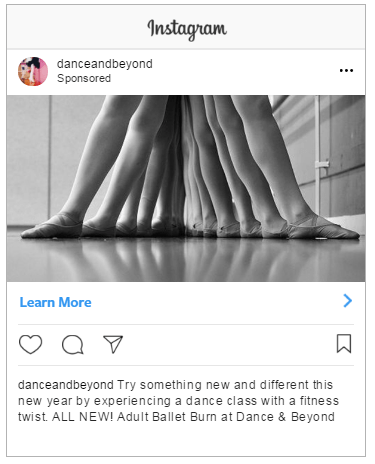Screen dimensions: 375x464
Task: Click the Sponsored label under the username
Action: point(84,78)
